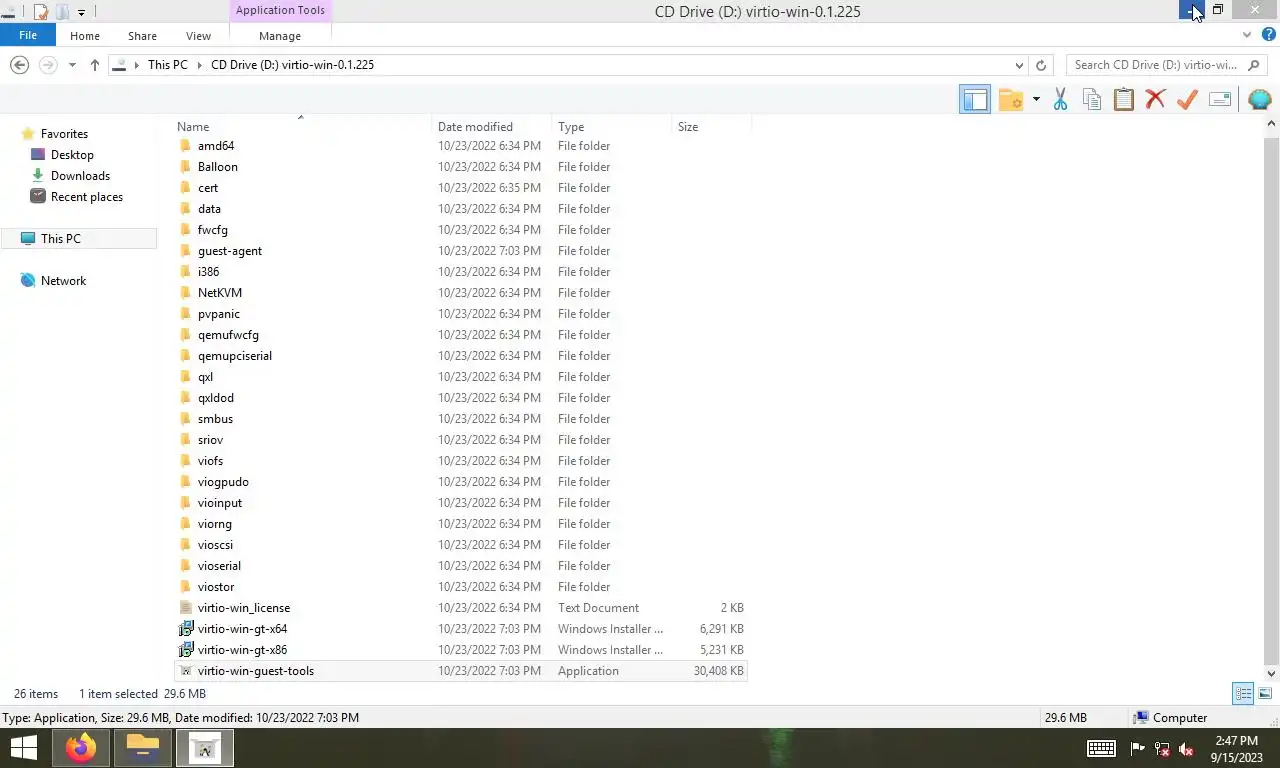Image resolution: width=1280 pixels, height=768 pixels.
Task: Open the address bar history dropdown
Action: point(1019,65)
